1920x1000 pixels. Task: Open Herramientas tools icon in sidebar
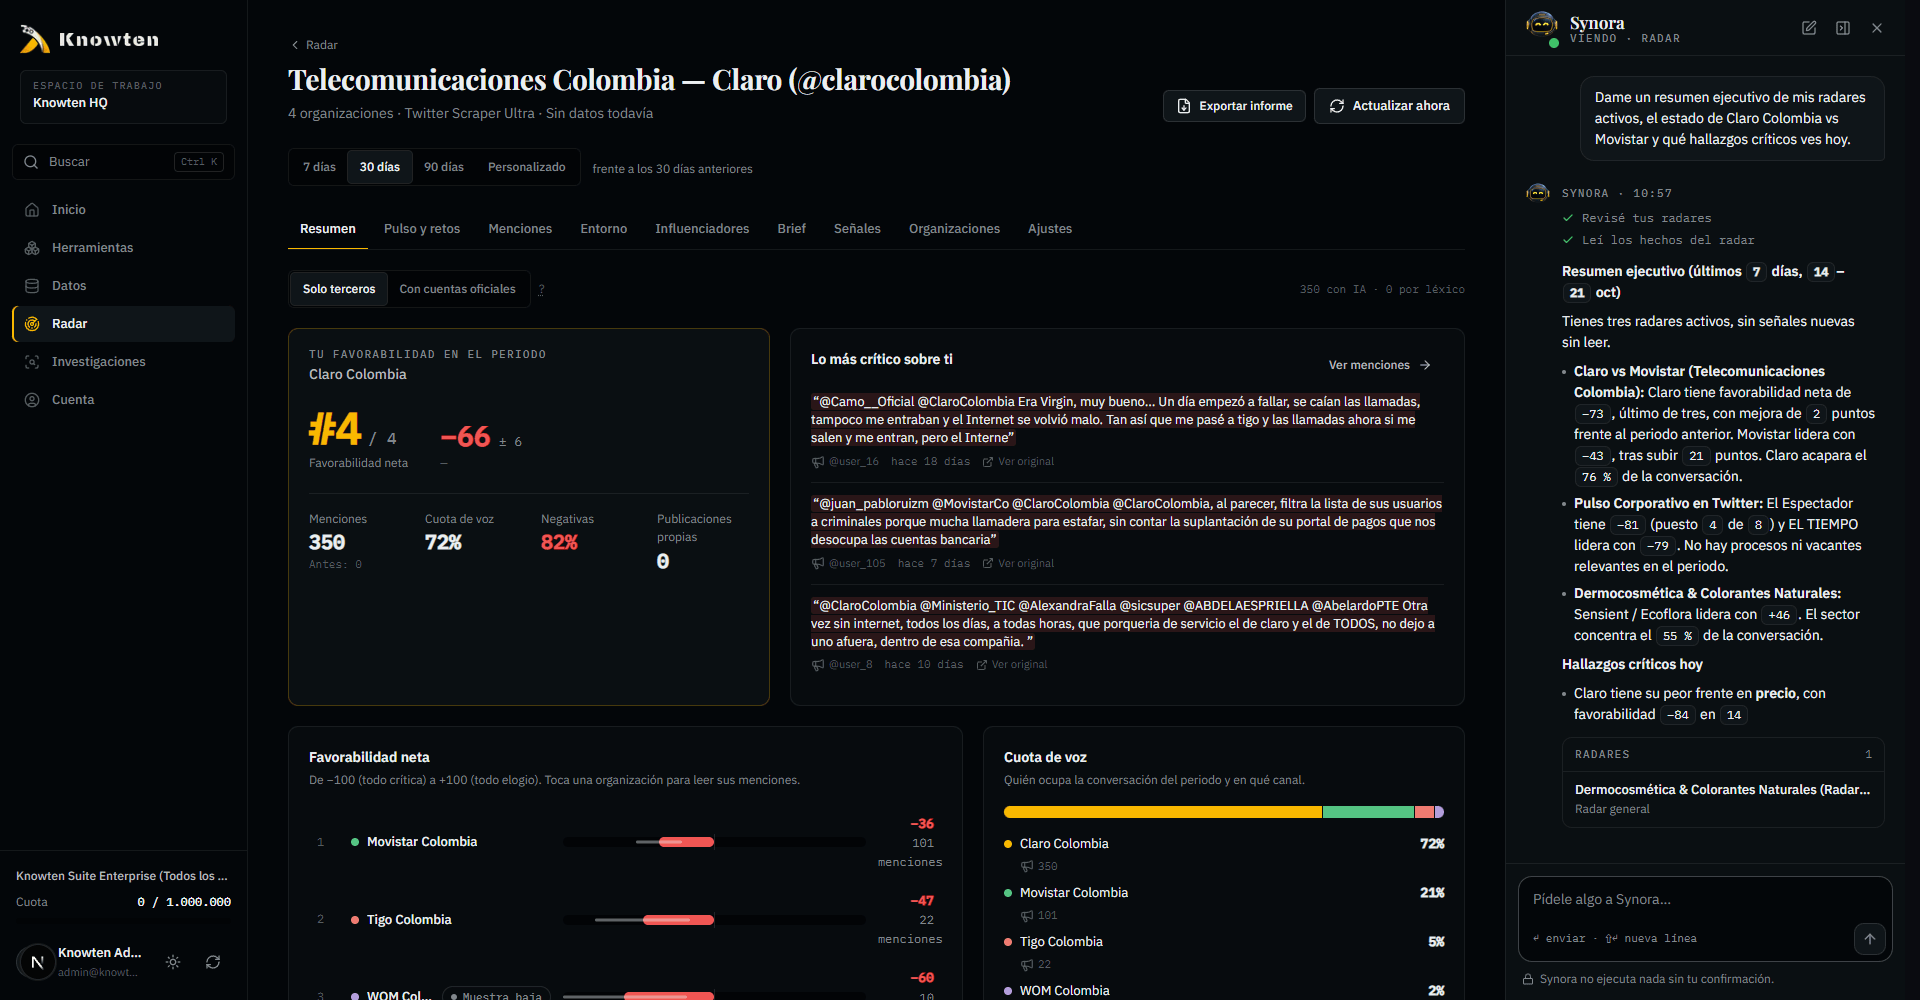(x=32, y=248)
